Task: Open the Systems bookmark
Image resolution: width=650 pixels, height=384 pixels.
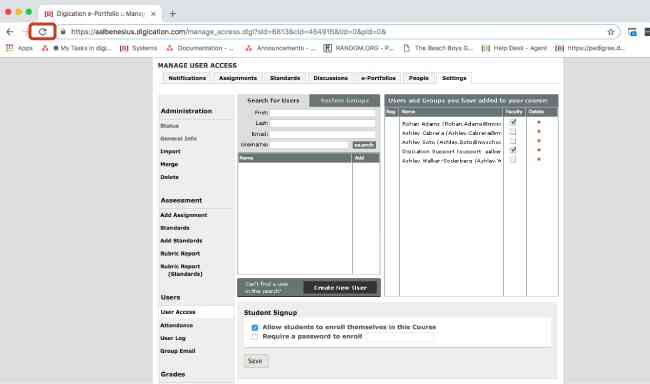Action: 139,48
